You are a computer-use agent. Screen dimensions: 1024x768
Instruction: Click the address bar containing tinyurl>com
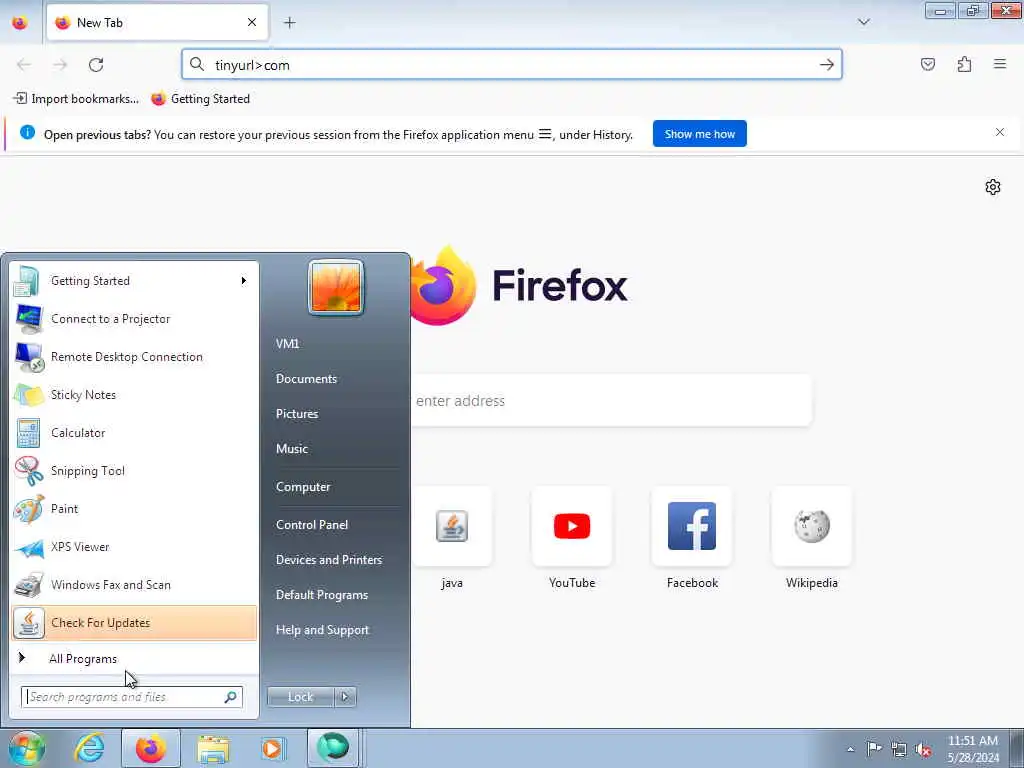pos(511,65)
